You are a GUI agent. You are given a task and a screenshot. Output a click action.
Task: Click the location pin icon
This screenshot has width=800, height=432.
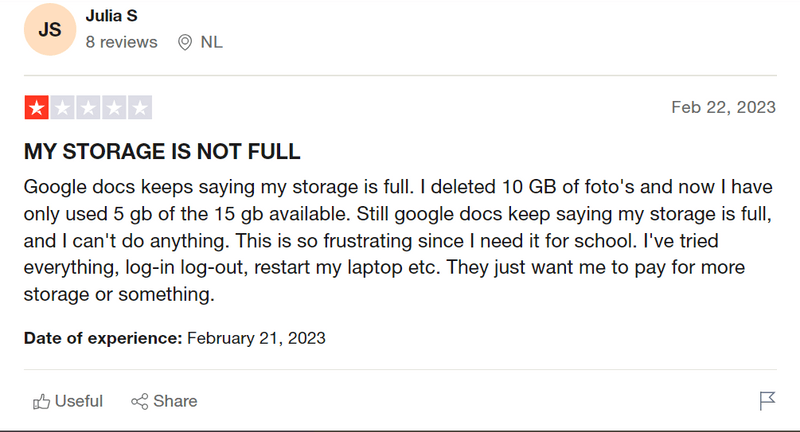[184, 42]
